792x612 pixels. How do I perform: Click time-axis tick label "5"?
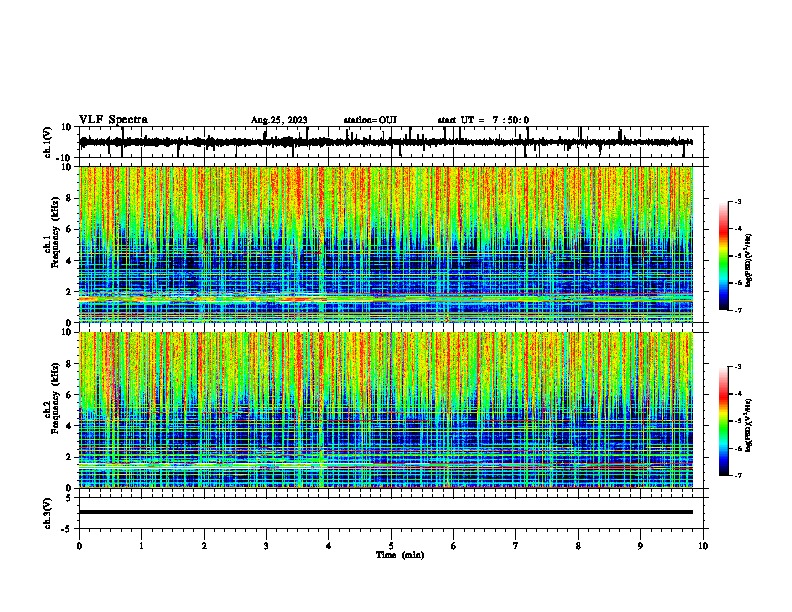[x=391, y=546]
